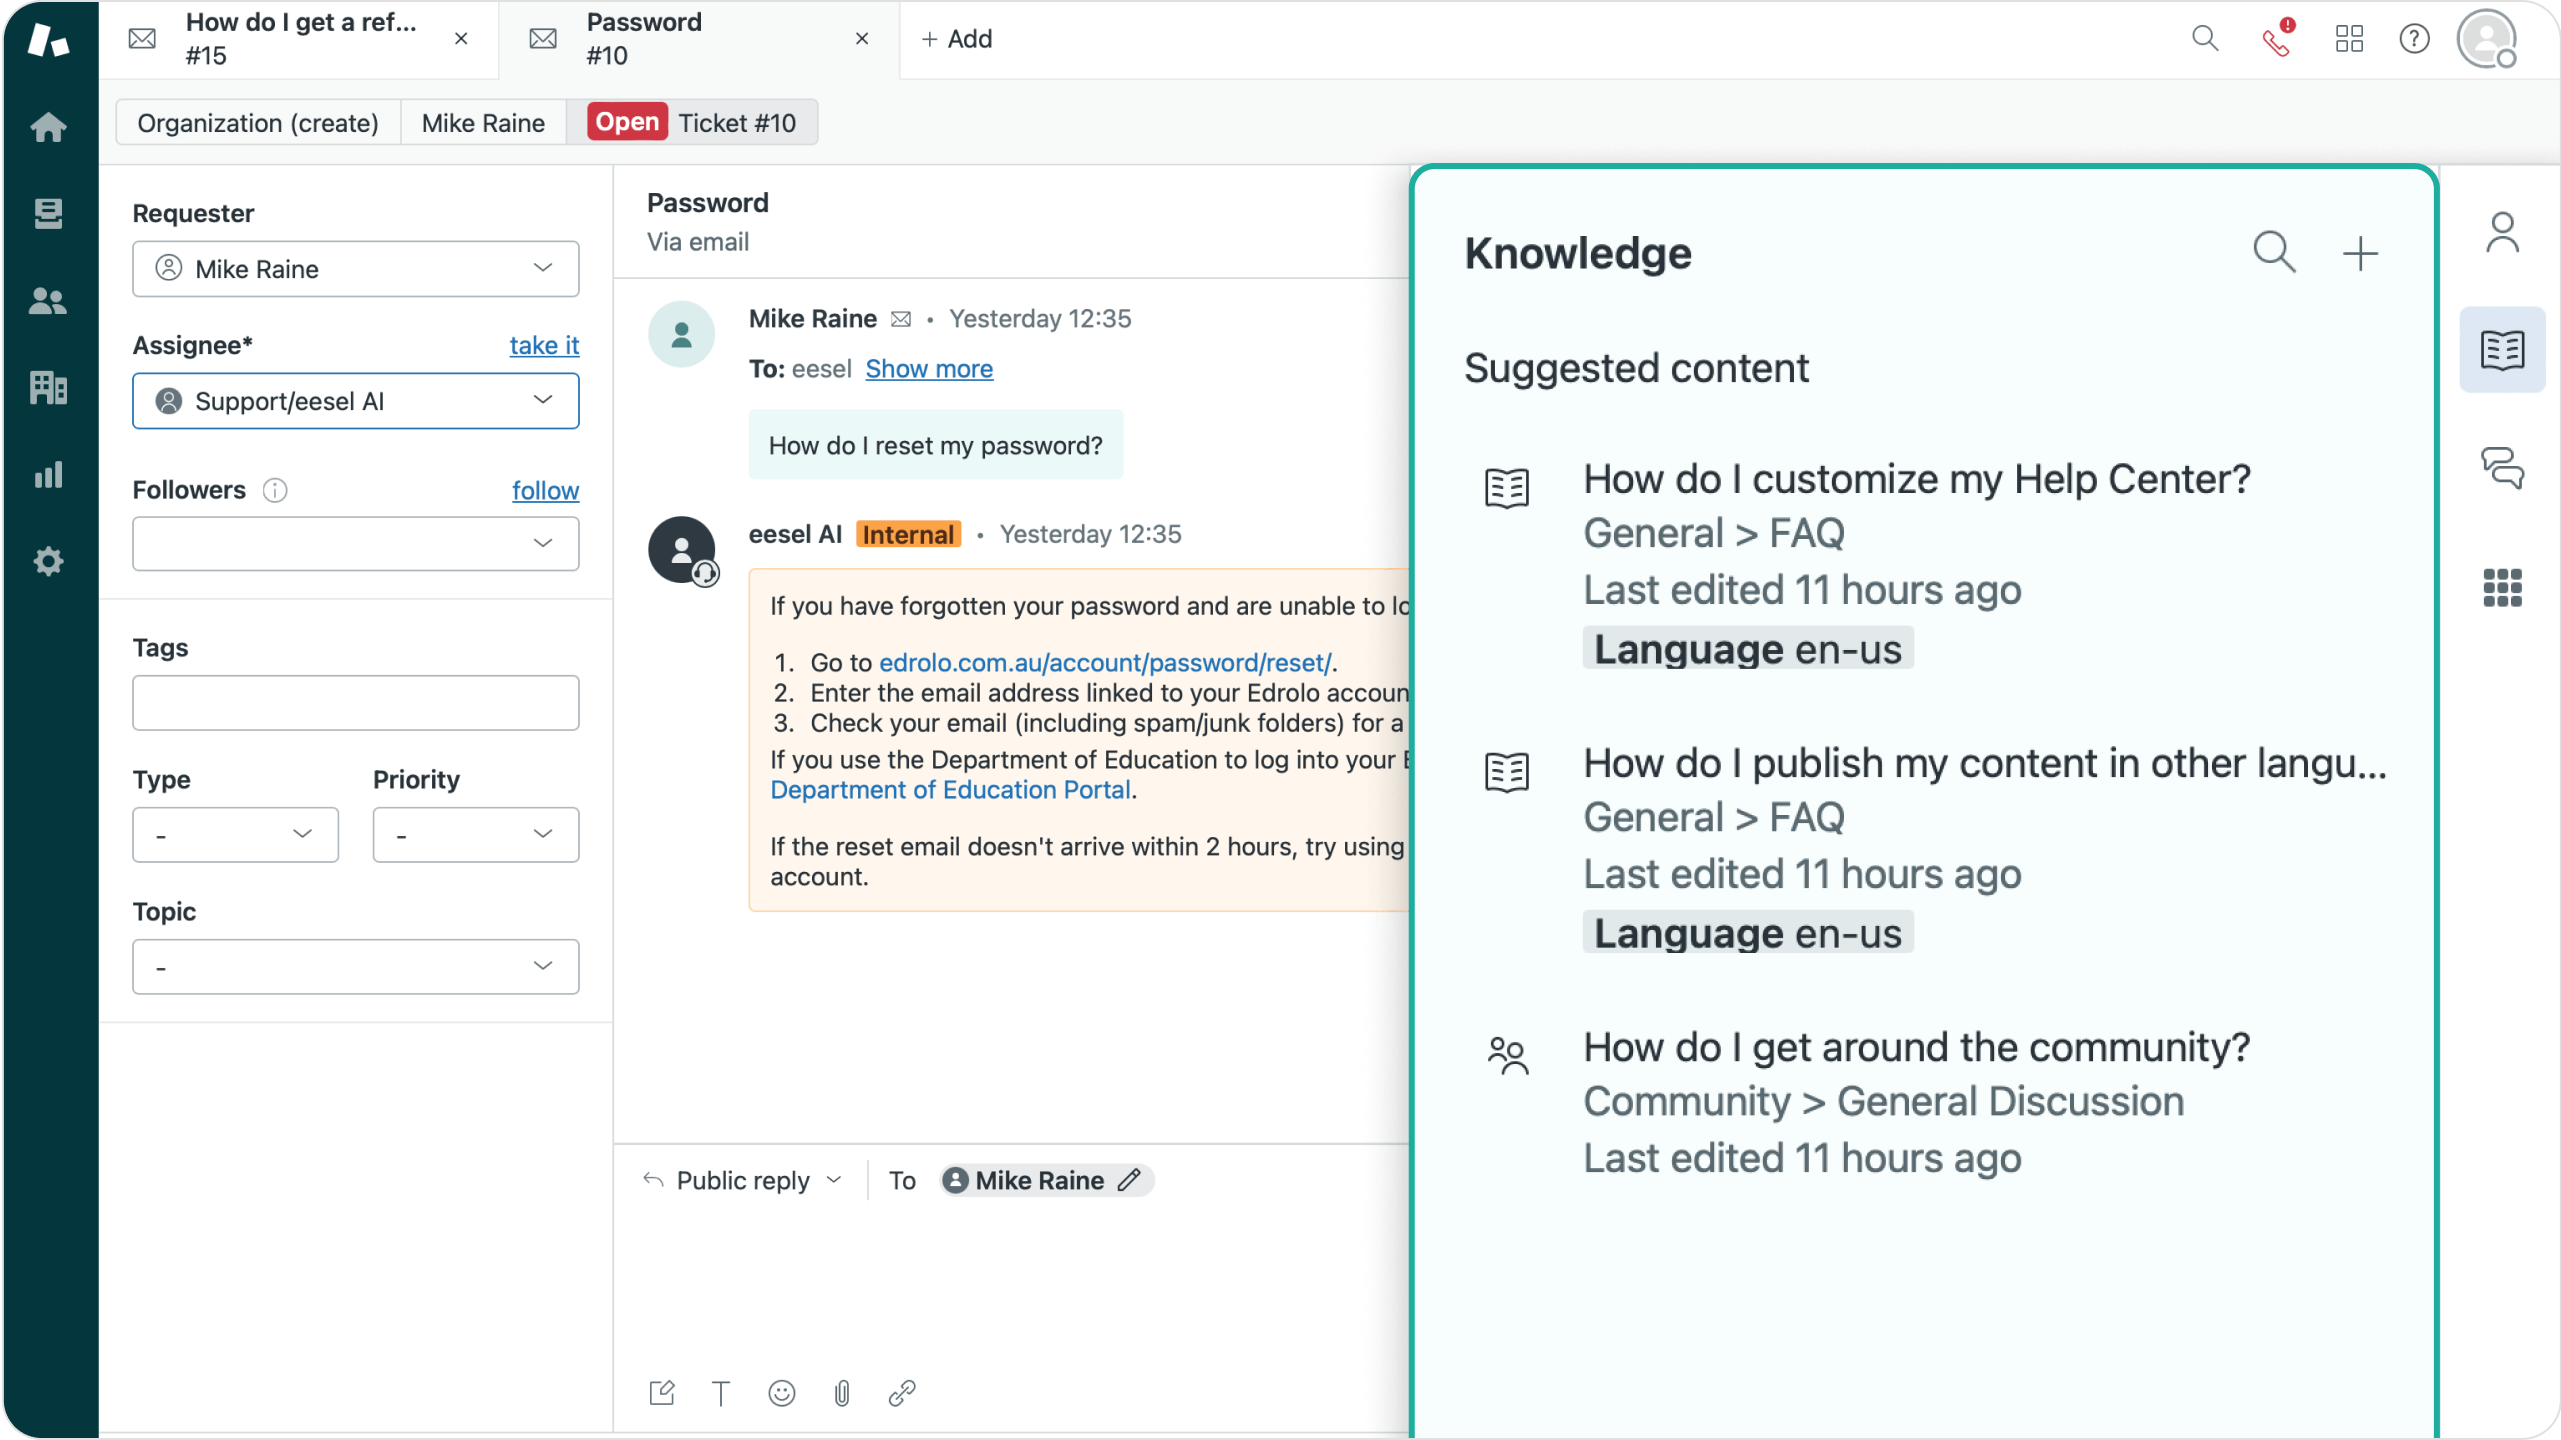Click the take it assignee link
This screenshot has width=2561, height=1440.
point(545,345)
